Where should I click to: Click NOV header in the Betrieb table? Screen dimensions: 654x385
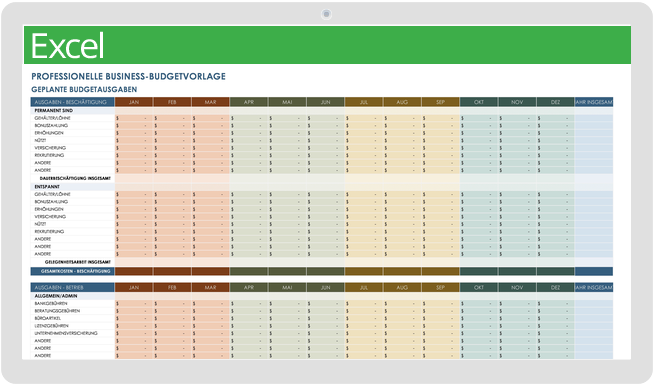coord(517,288)
